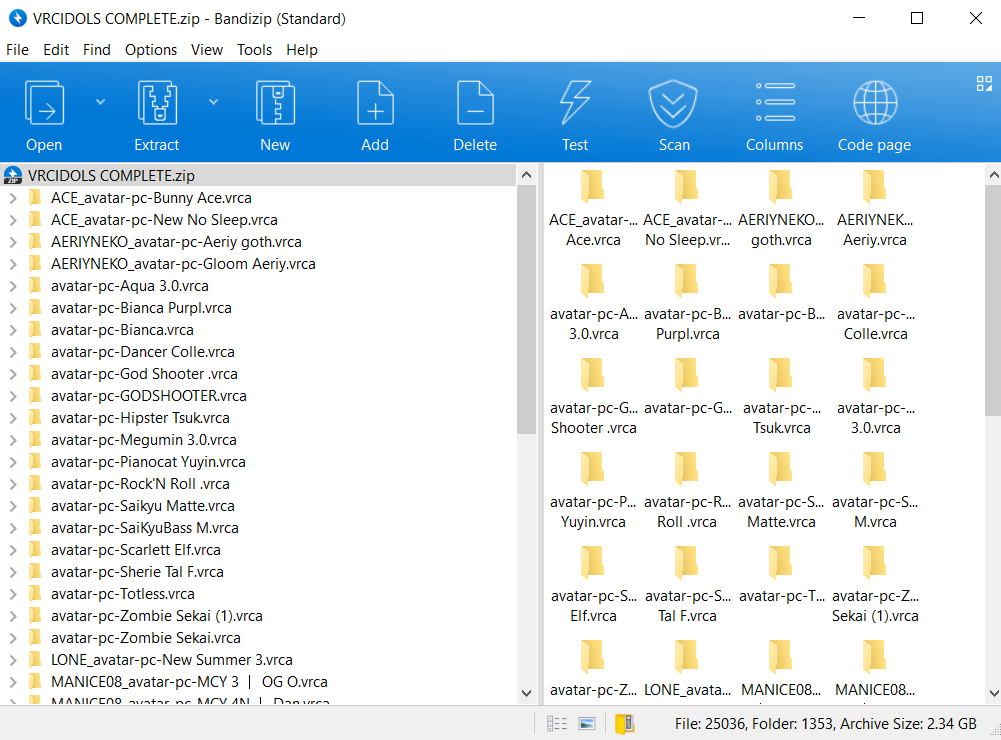Image resolution: width=1001 pixels, height=740 pixels.
Task: Open the Options menu
Action: coord(151,50)
